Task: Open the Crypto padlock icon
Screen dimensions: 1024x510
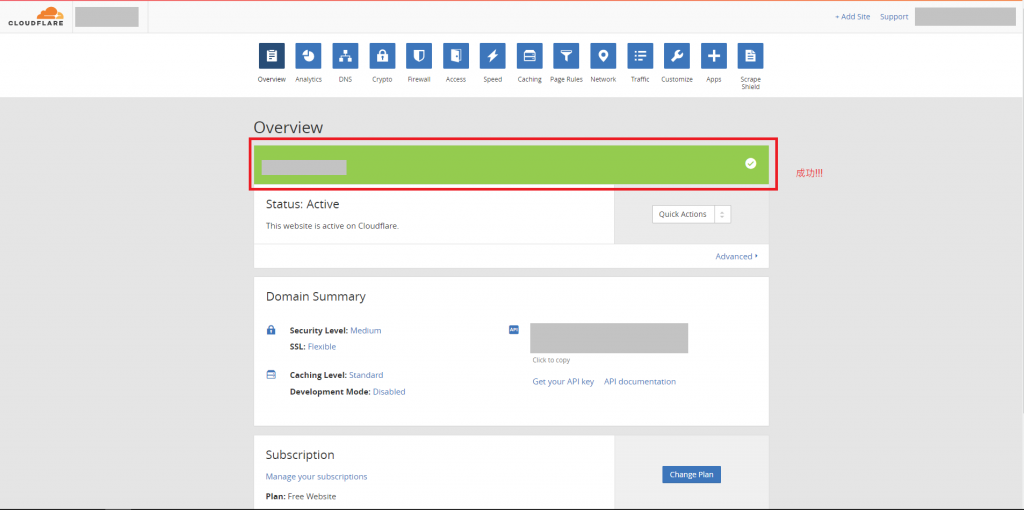Action: coord(382,56)
